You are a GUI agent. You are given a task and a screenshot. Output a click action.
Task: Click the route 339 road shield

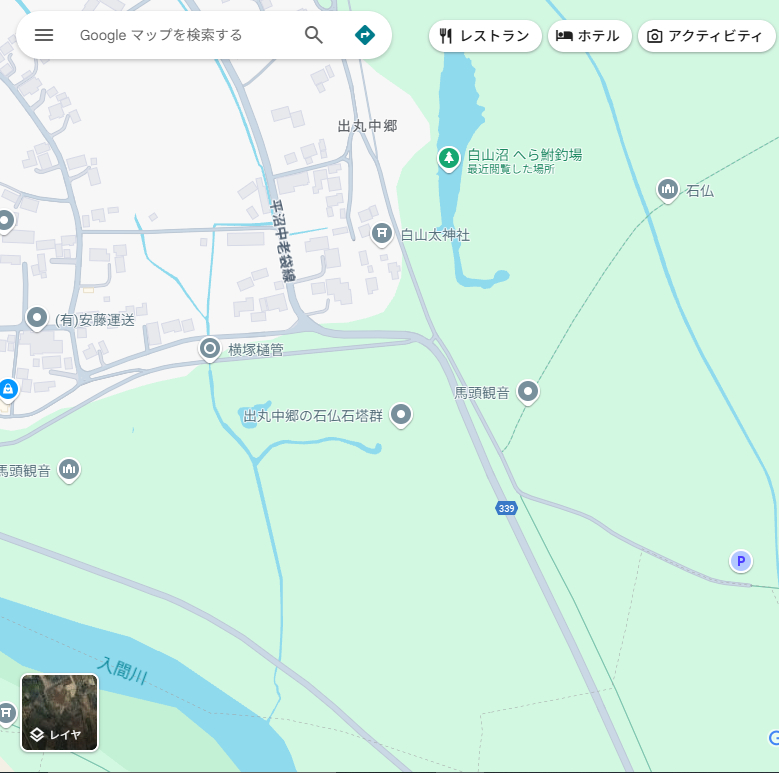[506, 508]
